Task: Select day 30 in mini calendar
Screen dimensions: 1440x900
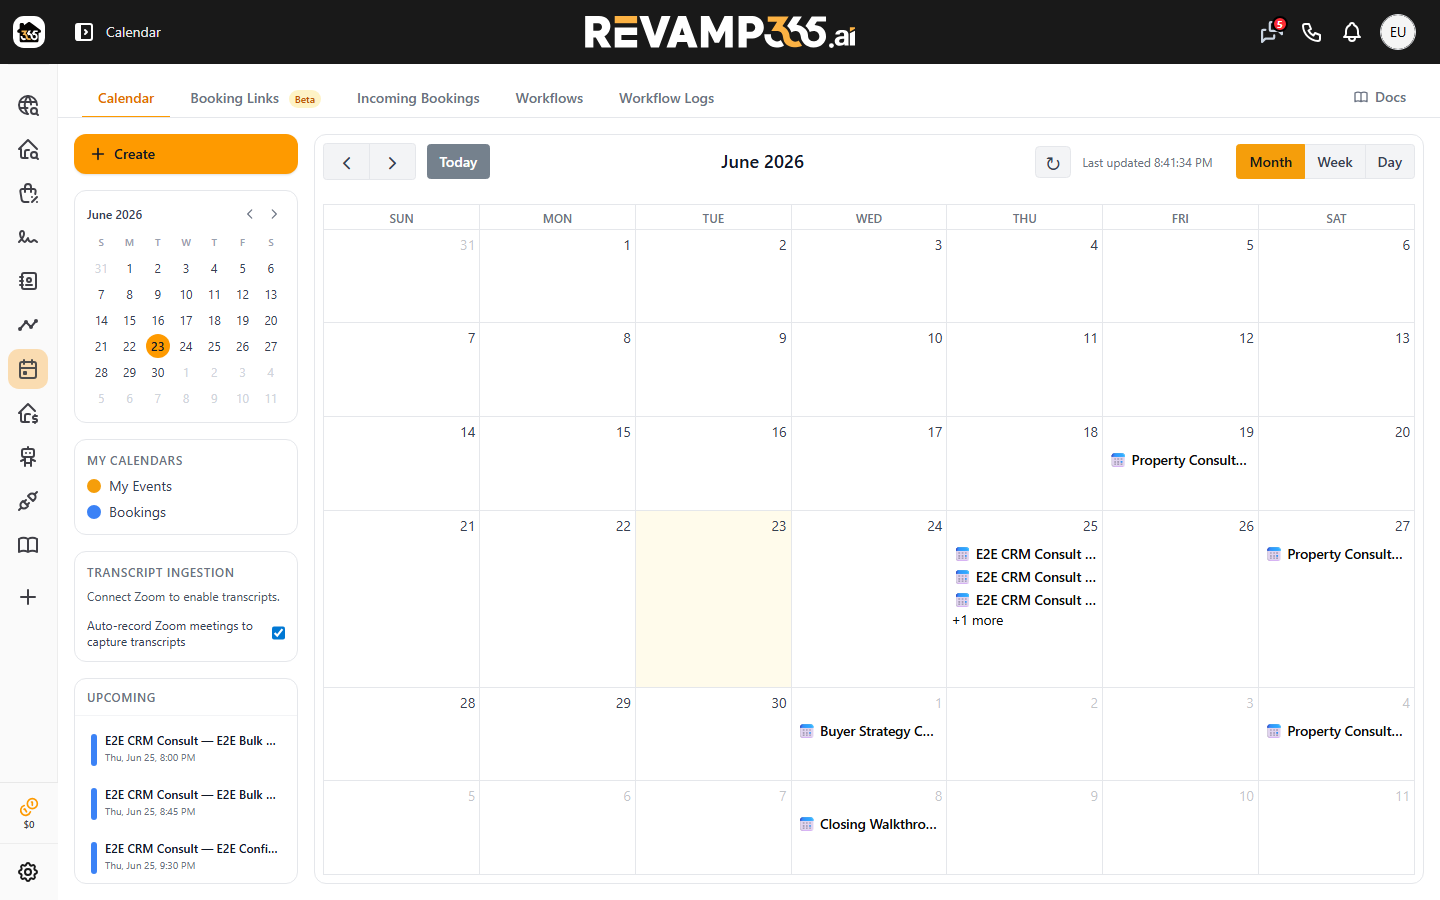Action: [158, 372]
